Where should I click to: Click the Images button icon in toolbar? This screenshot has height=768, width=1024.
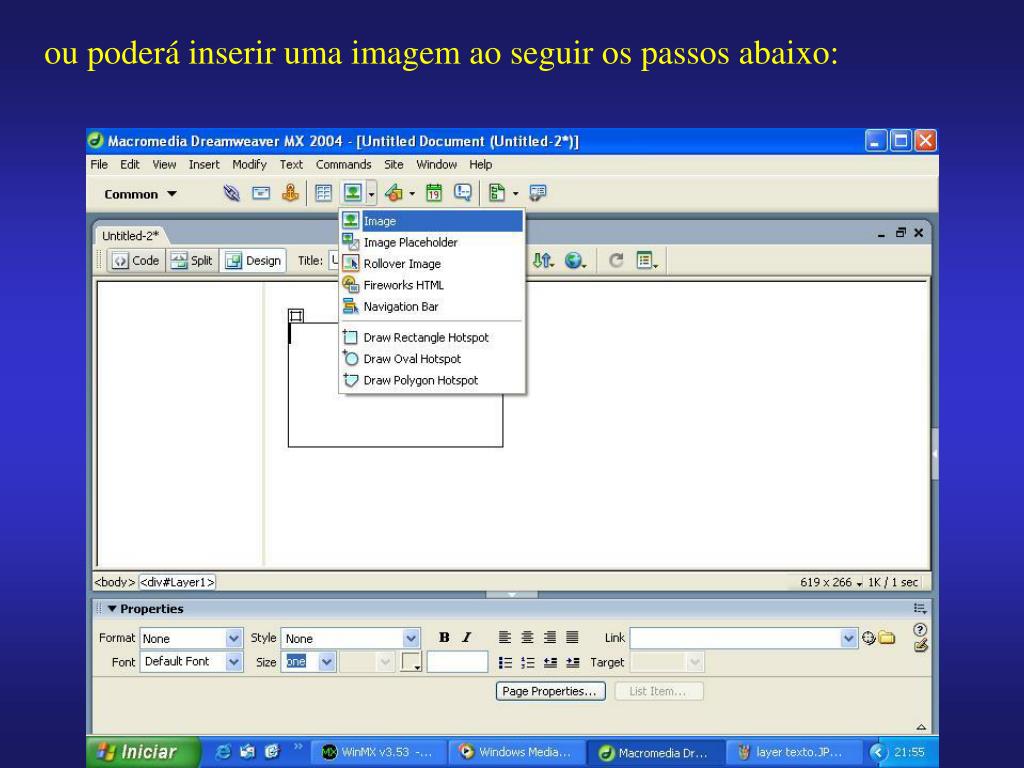tap(353, 193)
